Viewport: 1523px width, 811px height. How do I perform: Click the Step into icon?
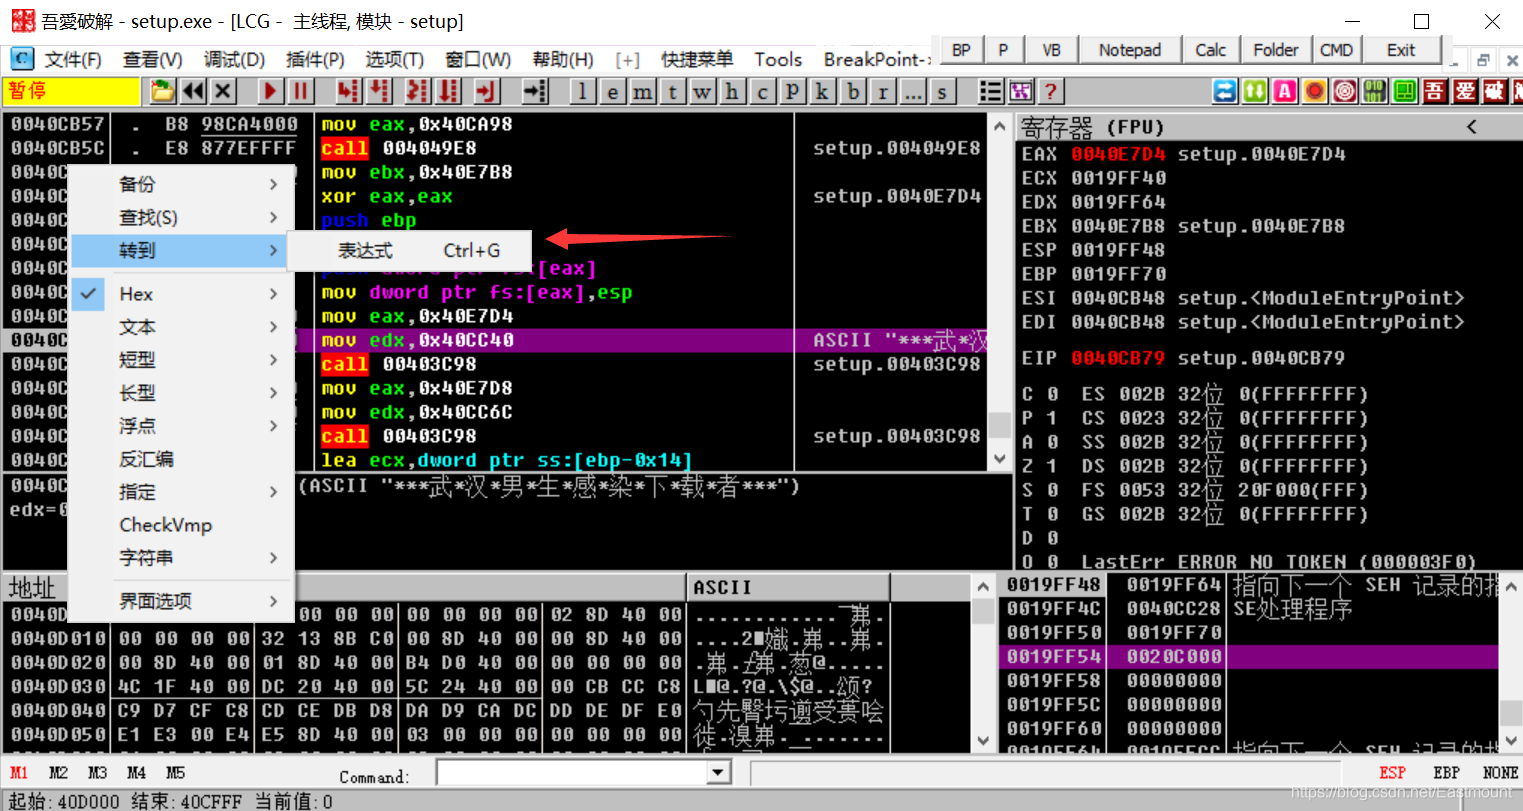click(x=348, y=92)
